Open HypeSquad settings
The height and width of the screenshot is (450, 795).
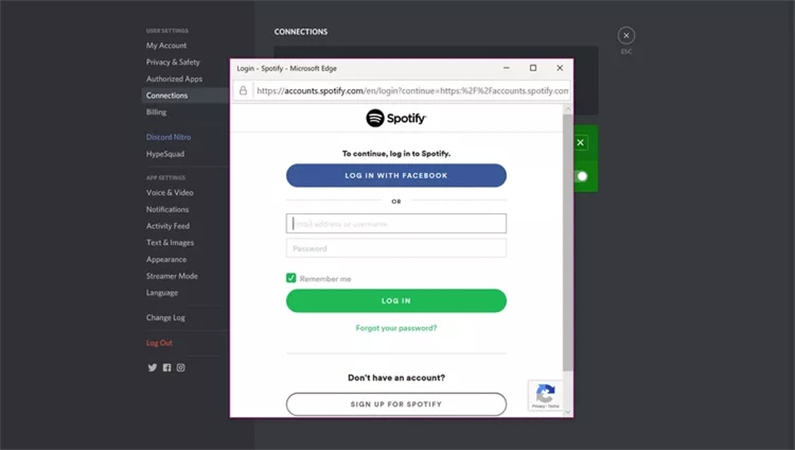(165, 154)
